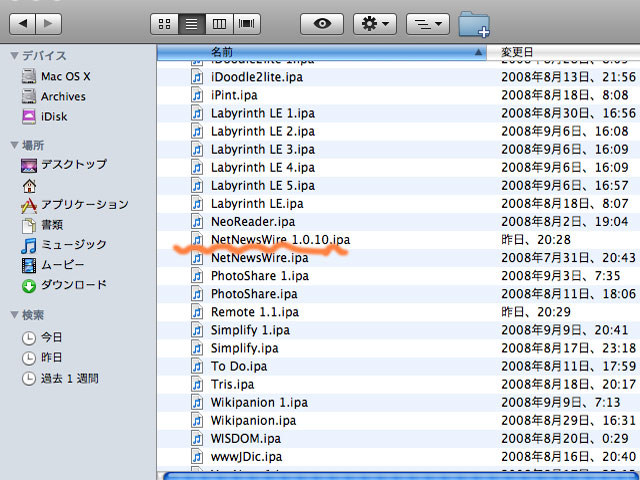
Task: Select the file PhotoShare 1.ipa
Action: pyautogui.click(x=260, y=276)
